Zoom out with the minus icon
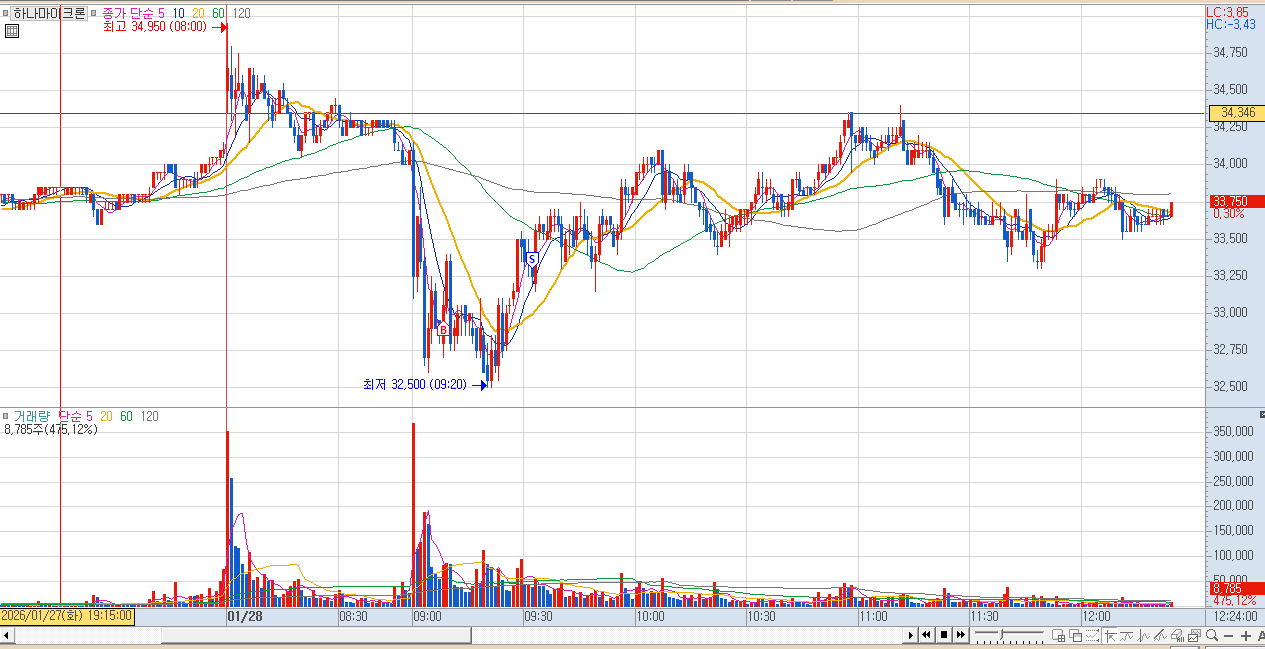Screen dimensions: 1265x649 (x=1228, y=636)
